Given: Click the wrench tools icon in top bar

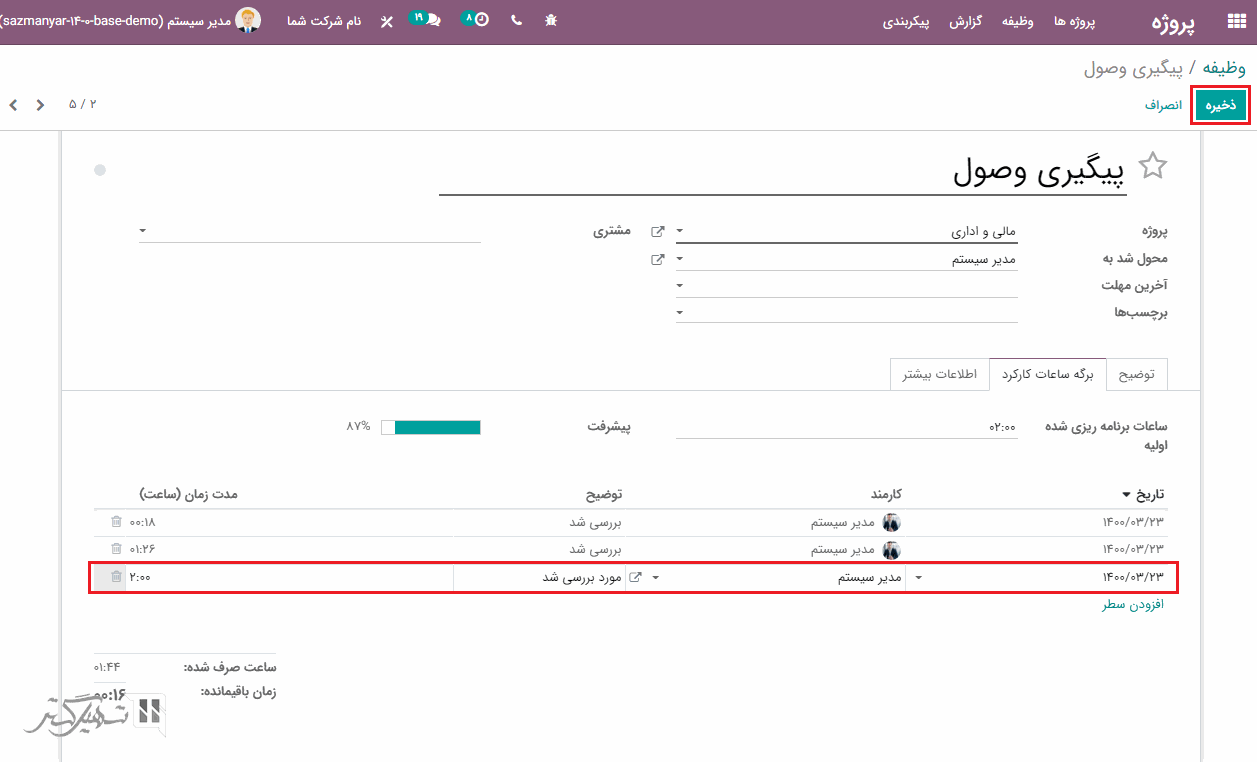Looking at the screenshot, I should pos(386,21).
